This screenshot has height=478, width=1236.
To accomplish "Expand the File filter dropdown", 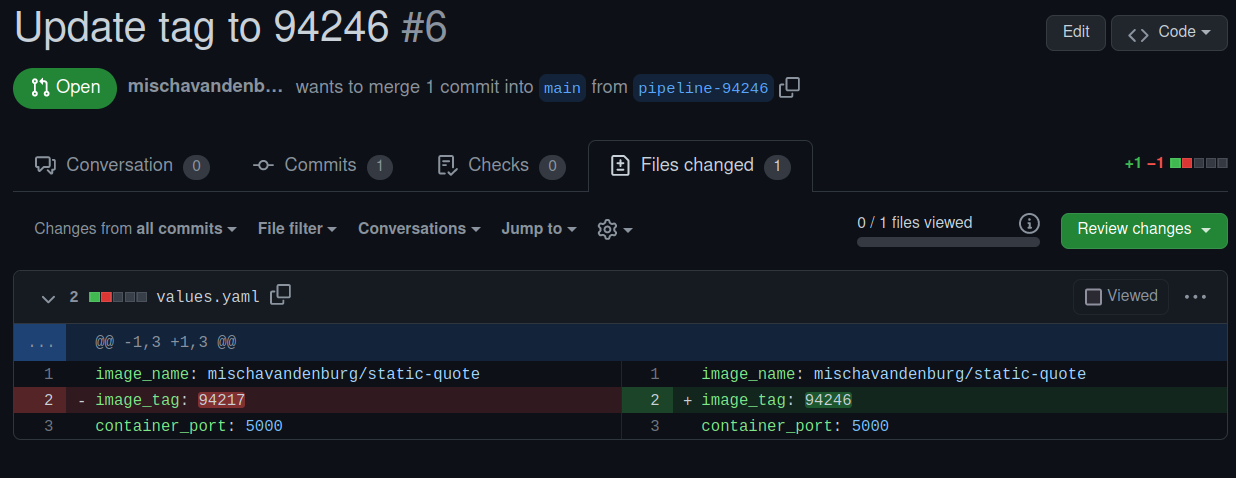I will pos(297,229).
